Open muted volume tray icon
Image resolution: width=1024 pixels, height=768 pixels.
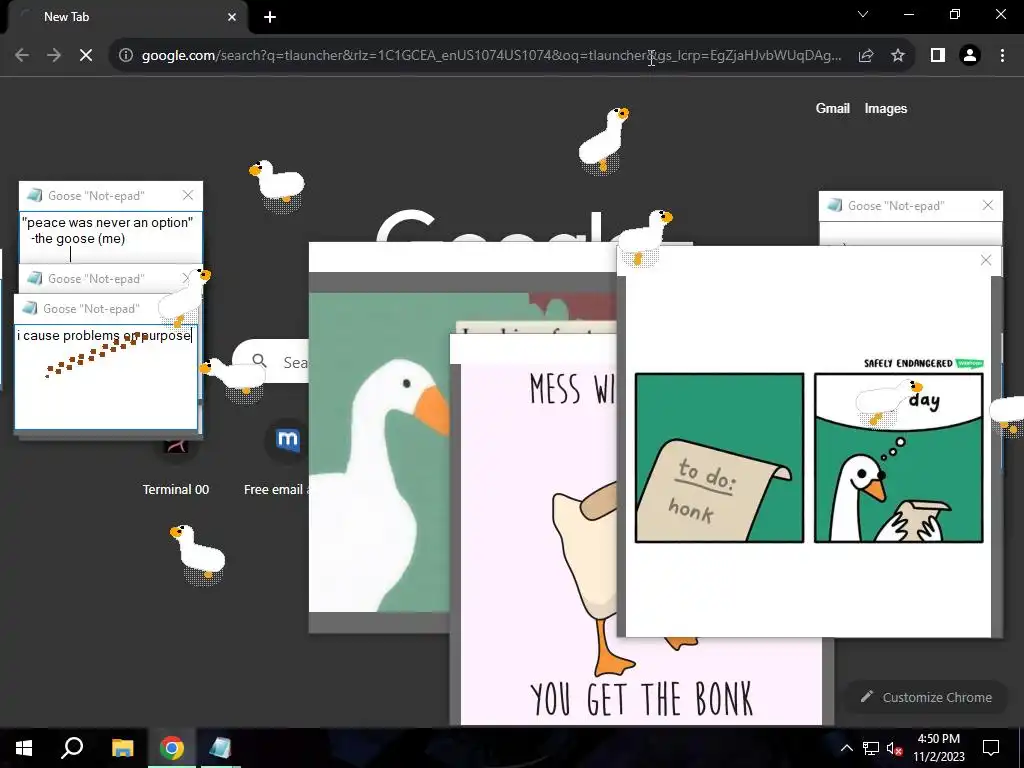coord(894,748)
